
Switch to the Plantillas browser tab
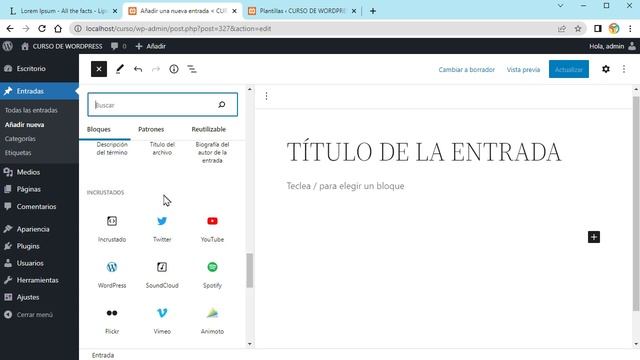click(302, 11)
